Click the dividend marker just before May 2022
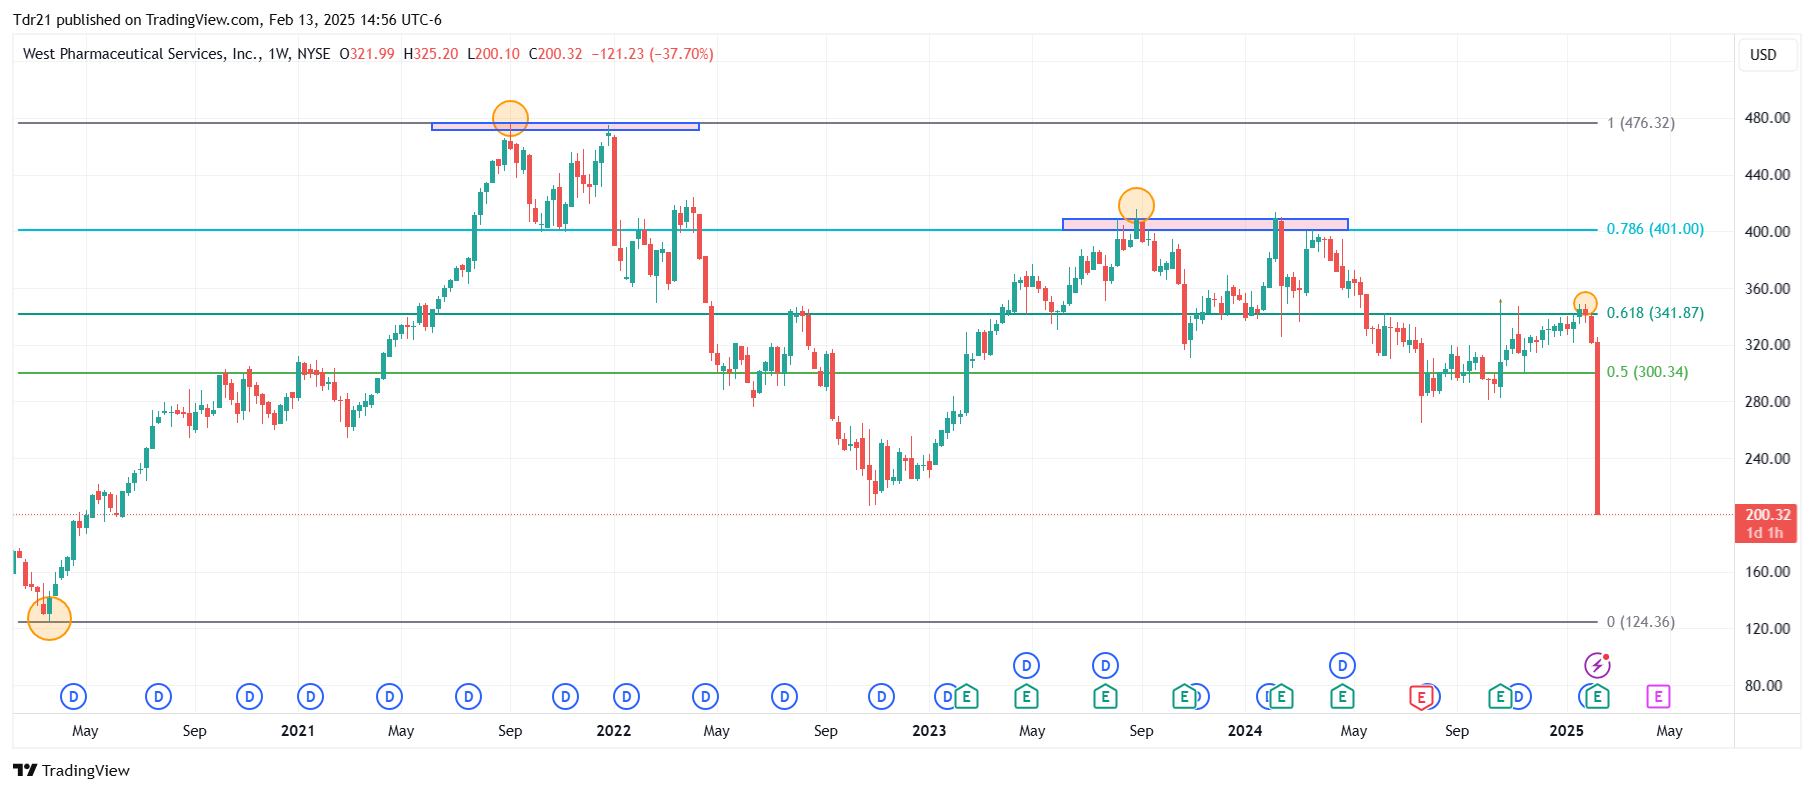 705,696
